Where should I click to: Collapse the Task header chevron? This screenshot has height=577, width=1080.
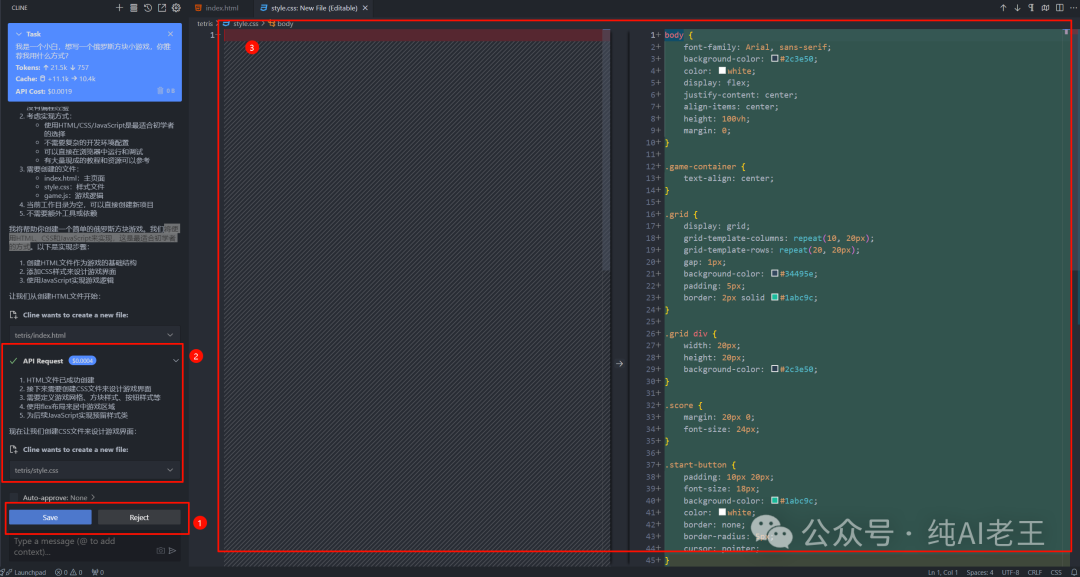(x=19, y=34)
